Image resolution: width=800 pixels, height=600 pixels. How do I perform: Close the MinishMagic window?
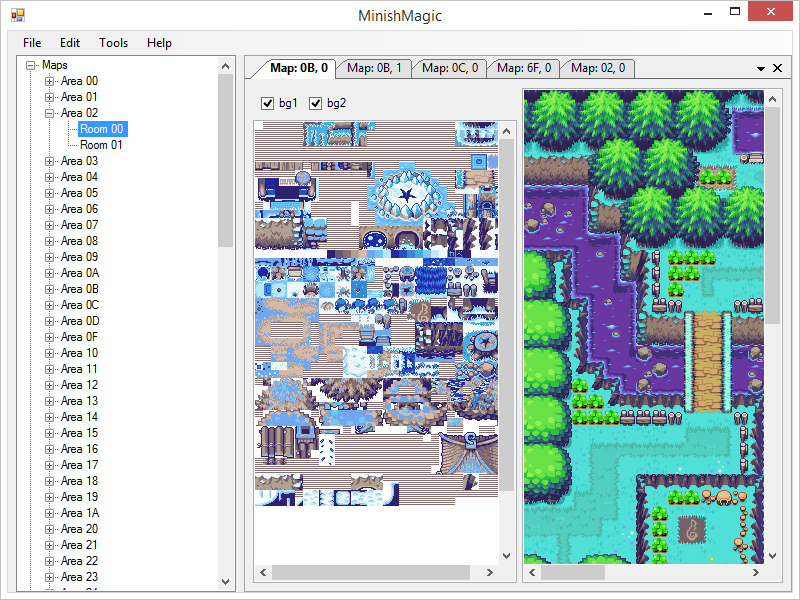tap(770, 11)
